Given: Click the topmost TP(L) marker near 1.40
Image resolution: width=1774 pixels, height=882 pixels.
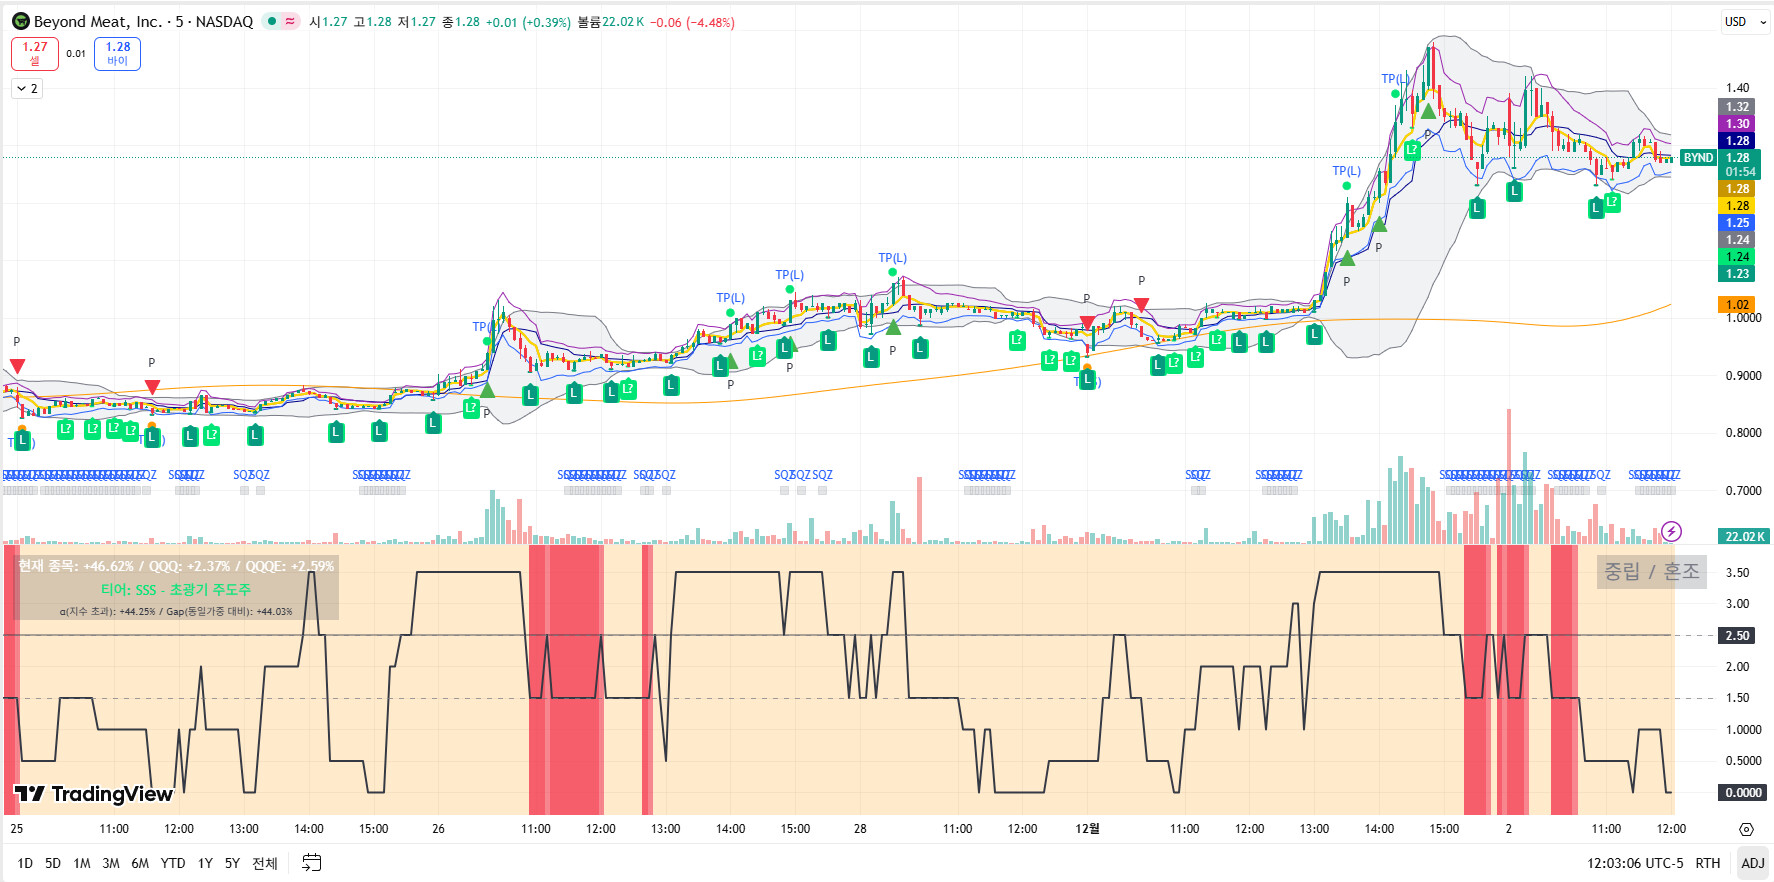Looking at the screenshot, I should [x=1395, y=79].
